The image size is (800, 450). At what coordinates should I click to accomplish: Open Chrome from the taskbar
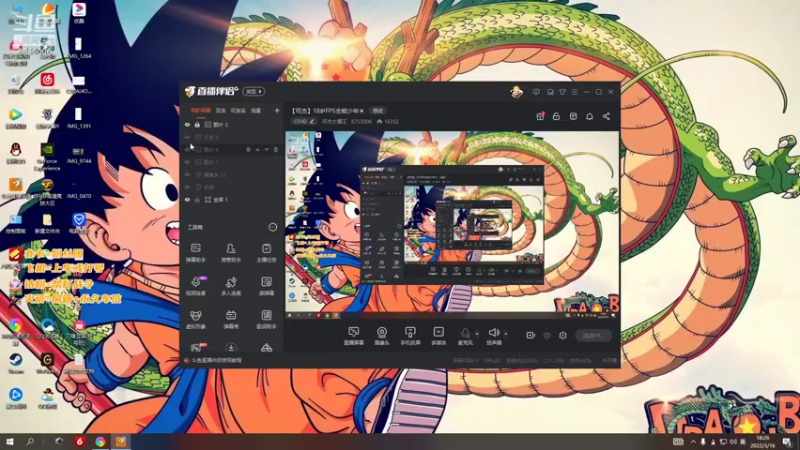click(100, 441)
